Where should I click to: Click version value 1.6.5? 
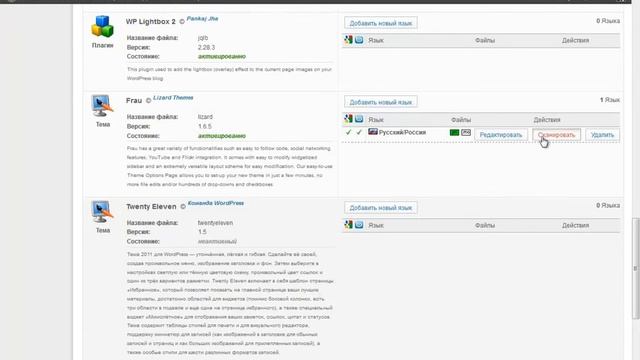(205, 127)
